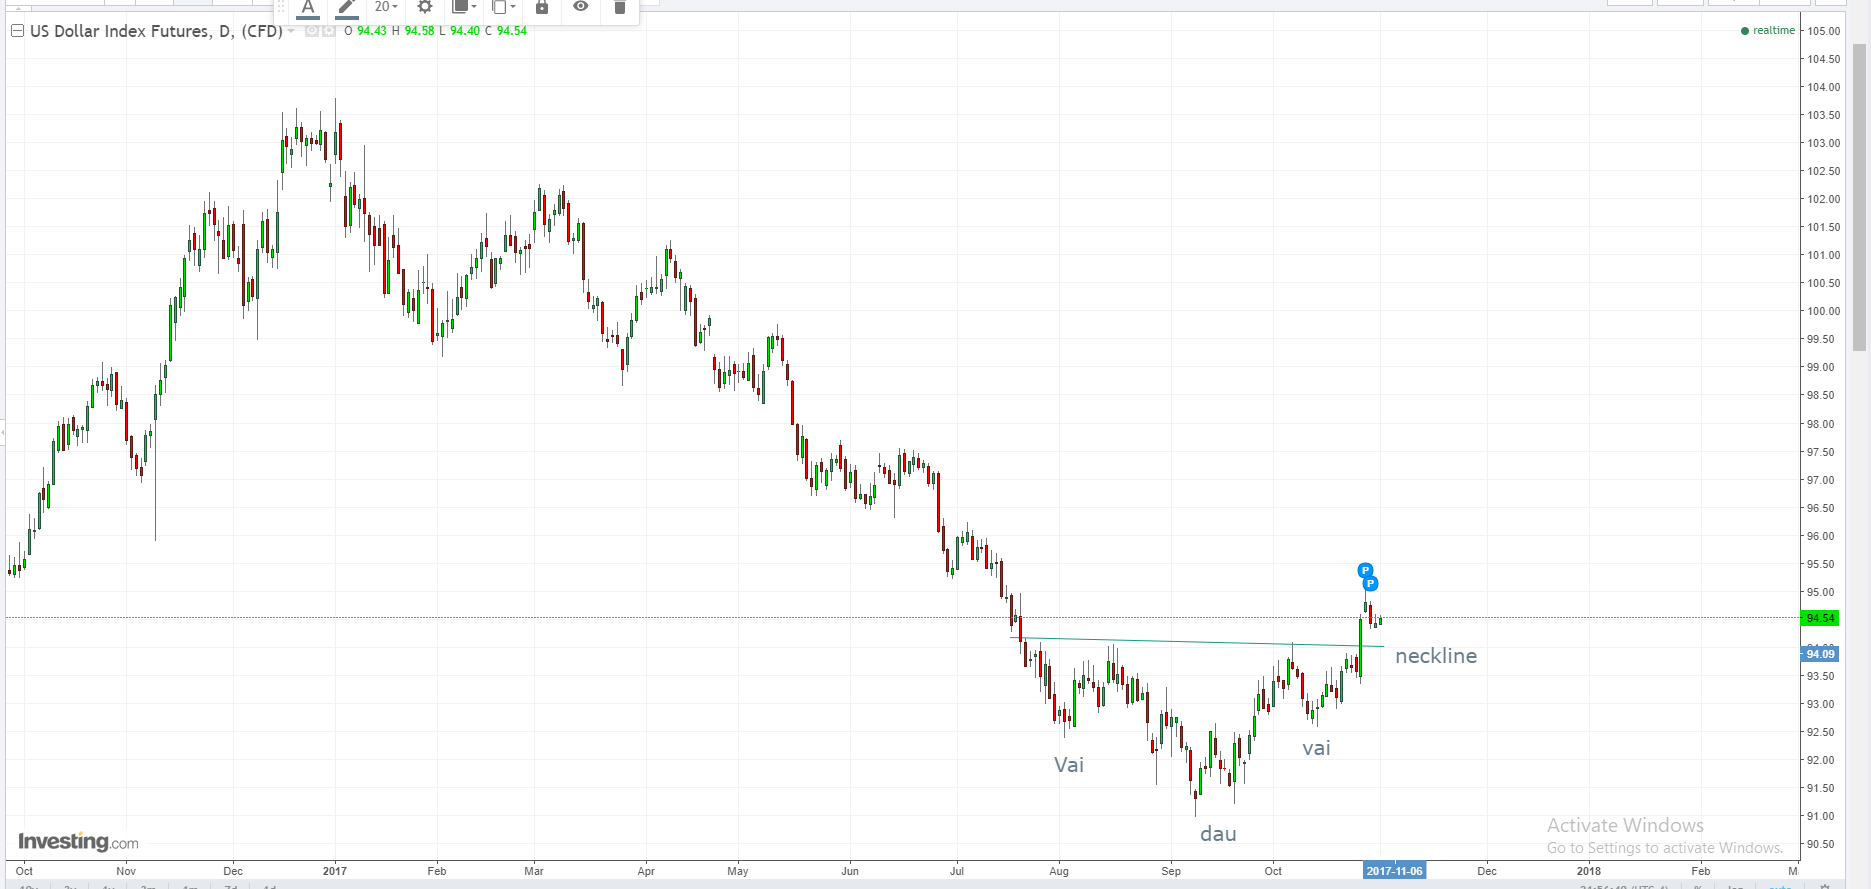Click the clone/copy drawing icon
This screenshot has height=889, width=1871.
coord(503,7)
